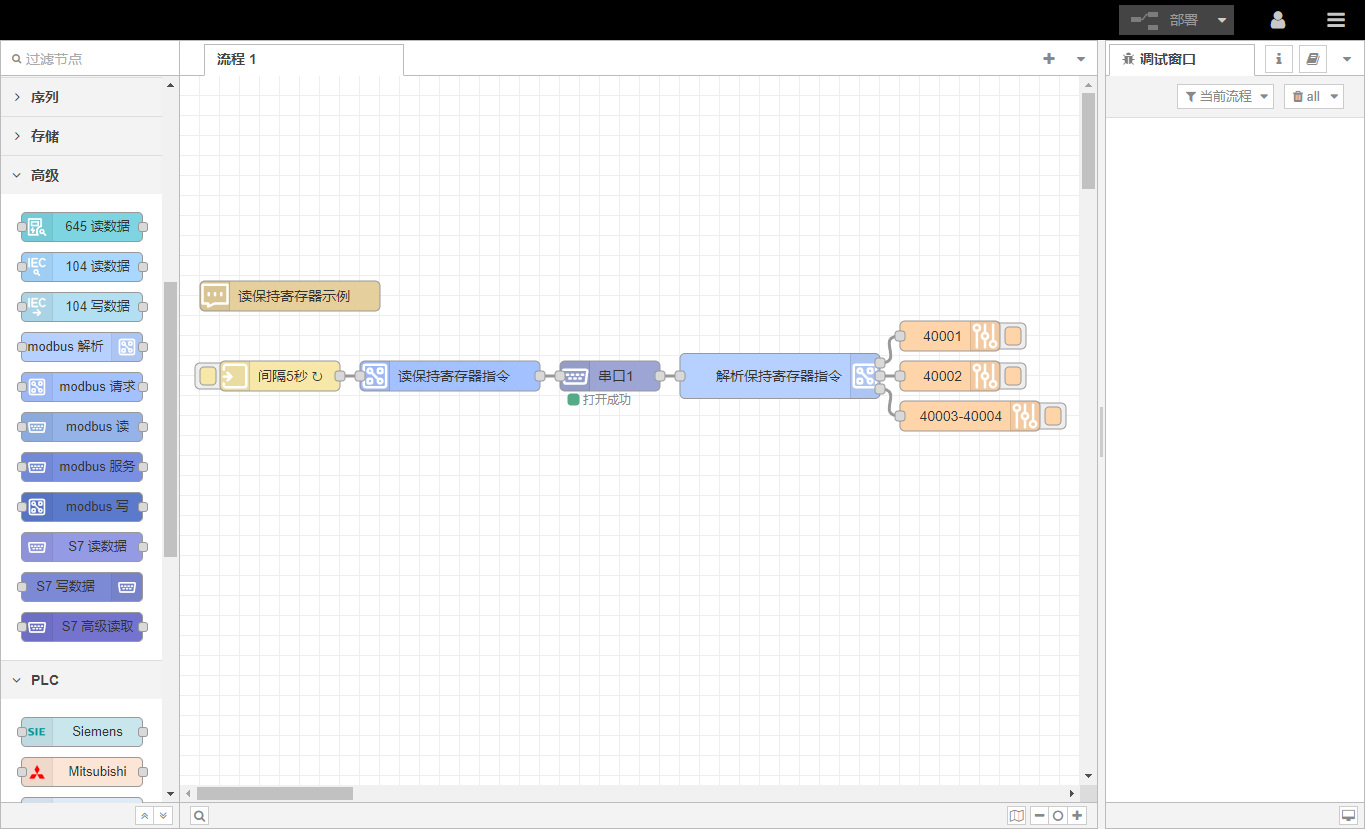
Task: Click the zoom in plus icon
Action: pos(1077,816)
